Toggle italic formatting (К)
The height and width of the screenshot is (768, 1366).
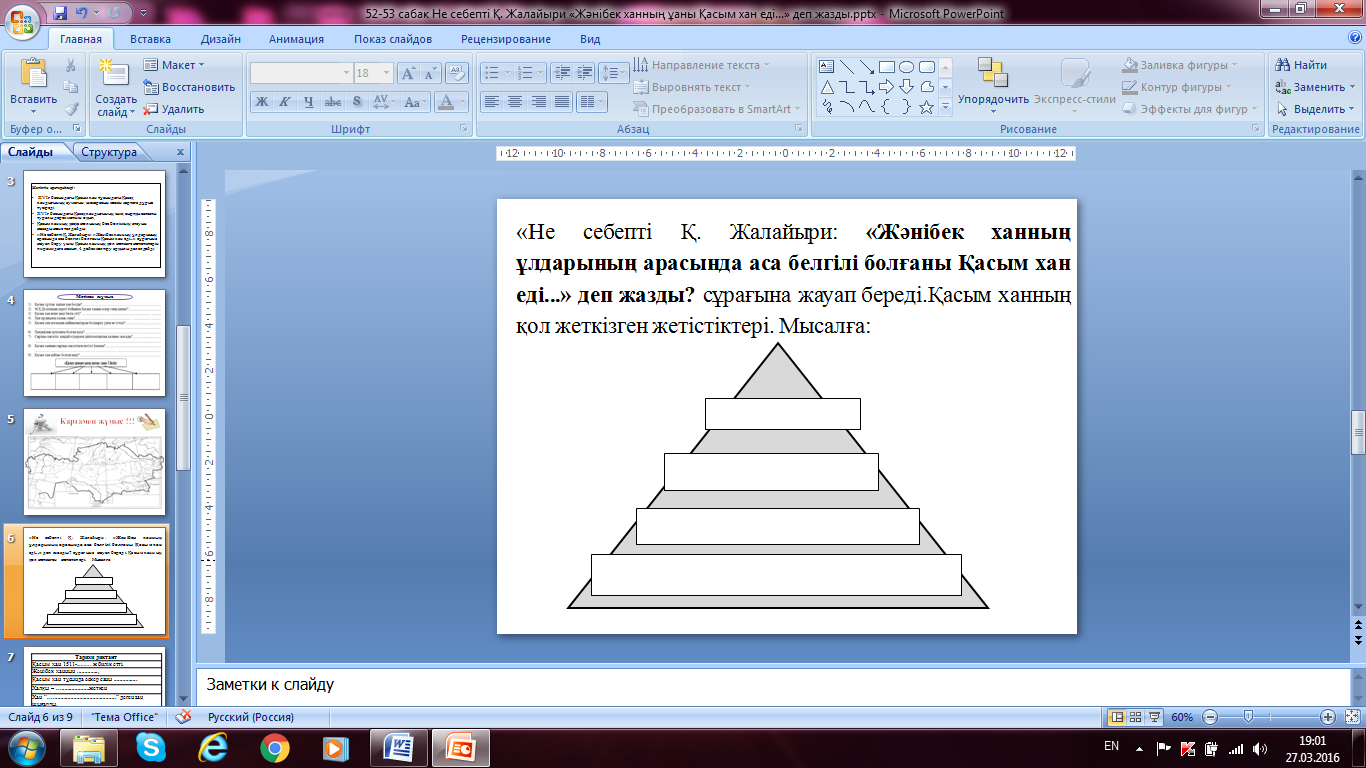point(285,101)
